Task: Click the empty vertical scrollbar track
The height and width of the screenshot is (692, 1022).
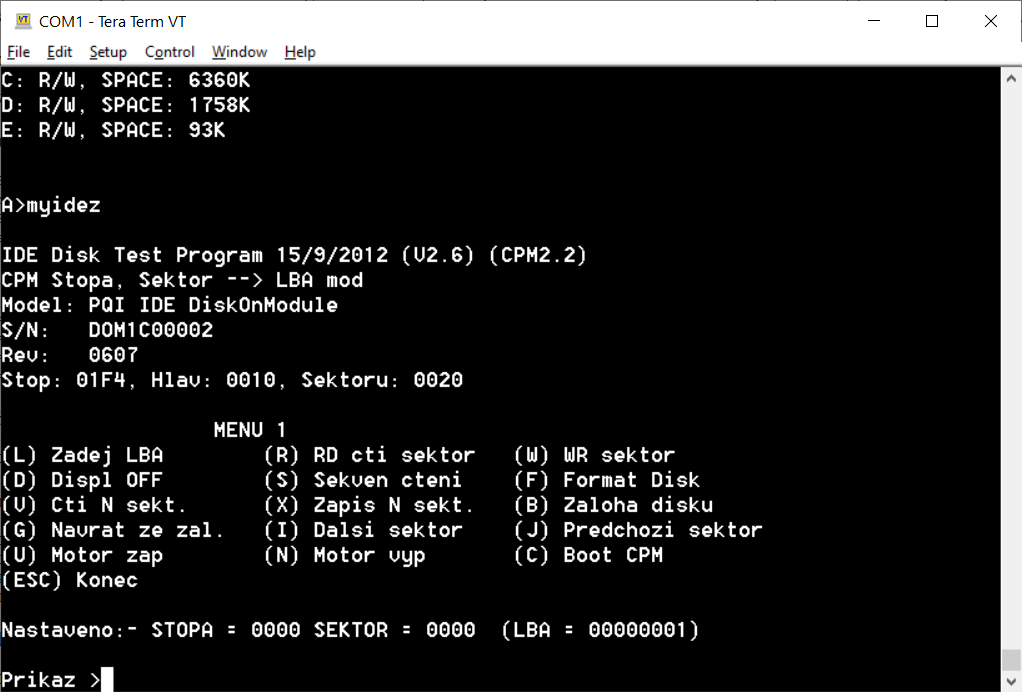Action: coord(1011,360)
